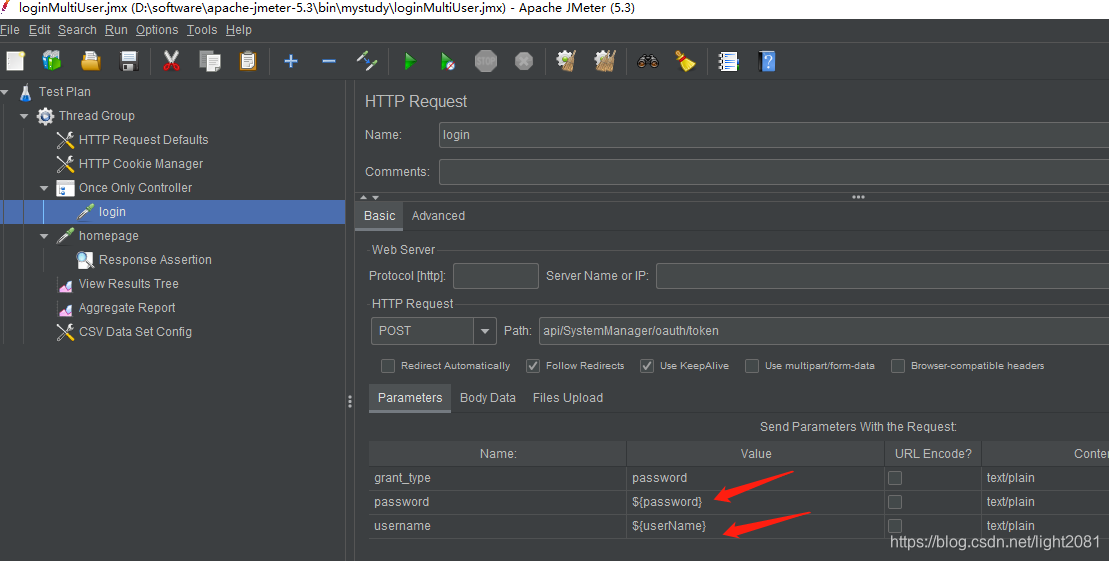This screenshot has height=561, width=1109.
Task: Open the Help menu
Action: click(239, 30)
